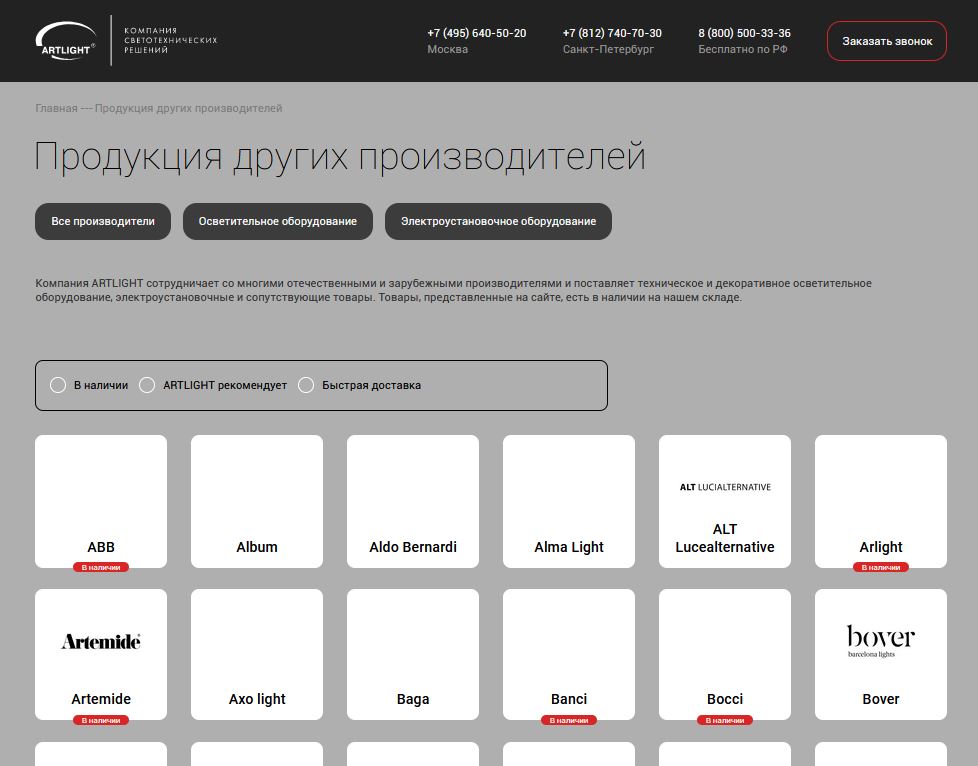Click the "Заказать звонок" button
This screenshot has width=978, height=766.
tap(887, 41)
